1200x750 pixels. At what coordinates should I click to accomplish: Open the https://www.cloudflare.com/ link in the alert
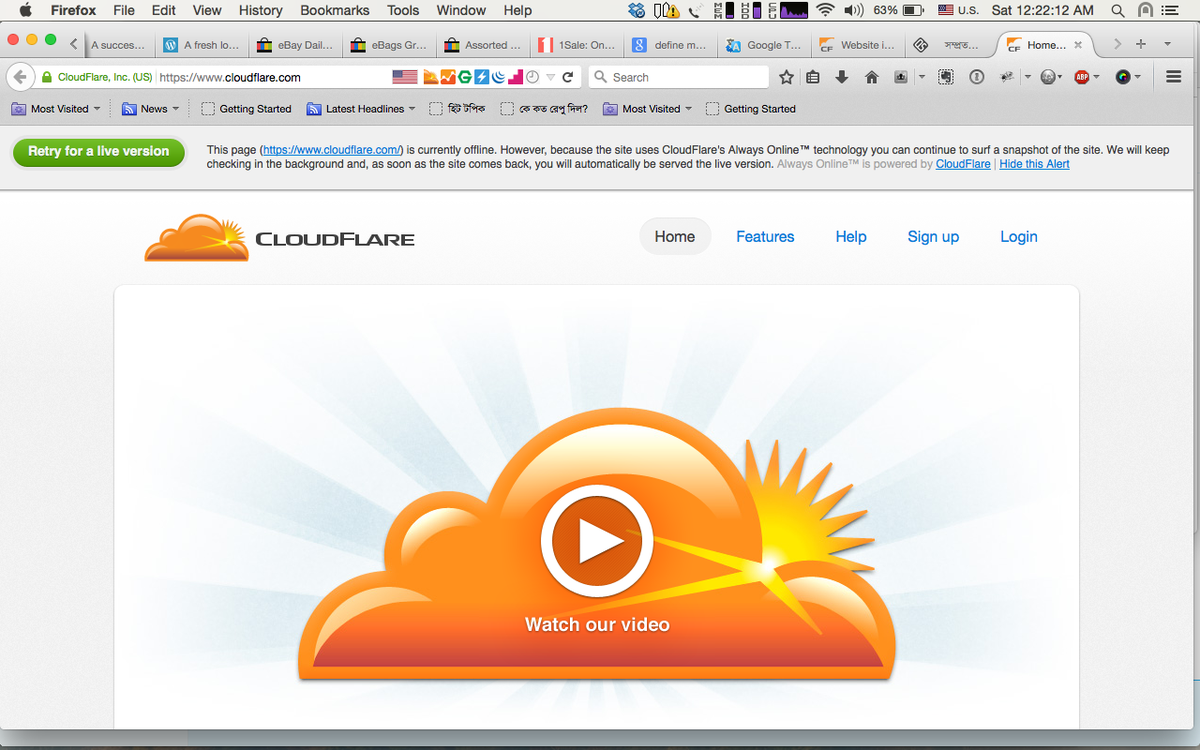[x=331, y=150]
